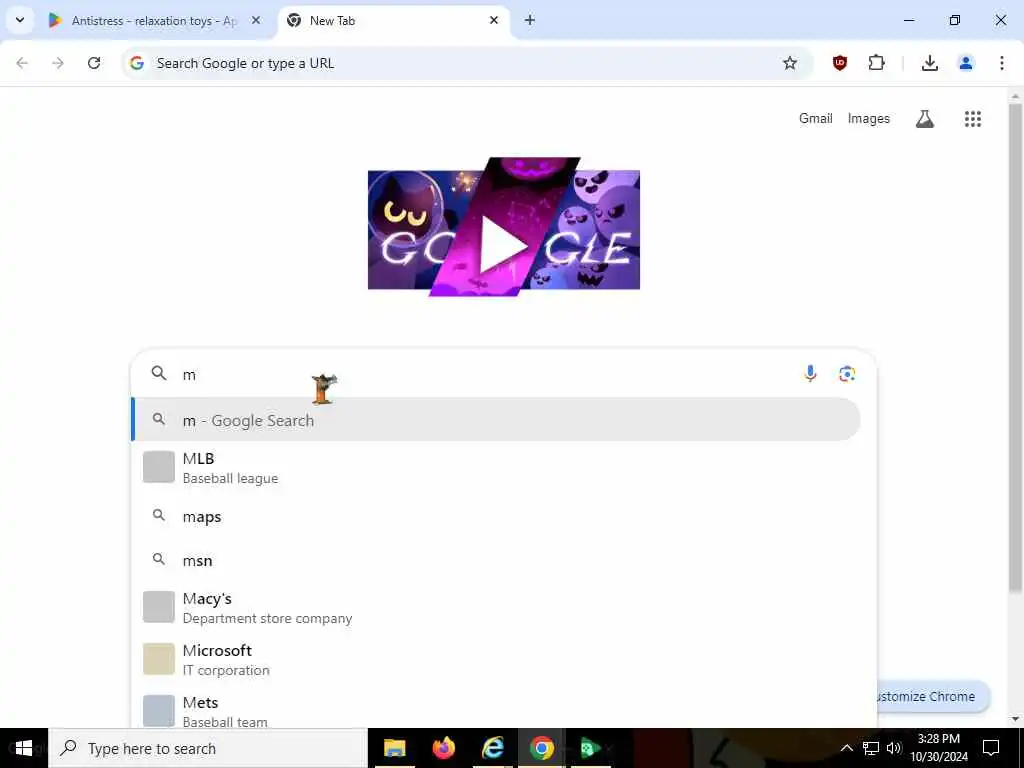
Task: Select the m - Google Search suggestion
Action: point(496,420)
